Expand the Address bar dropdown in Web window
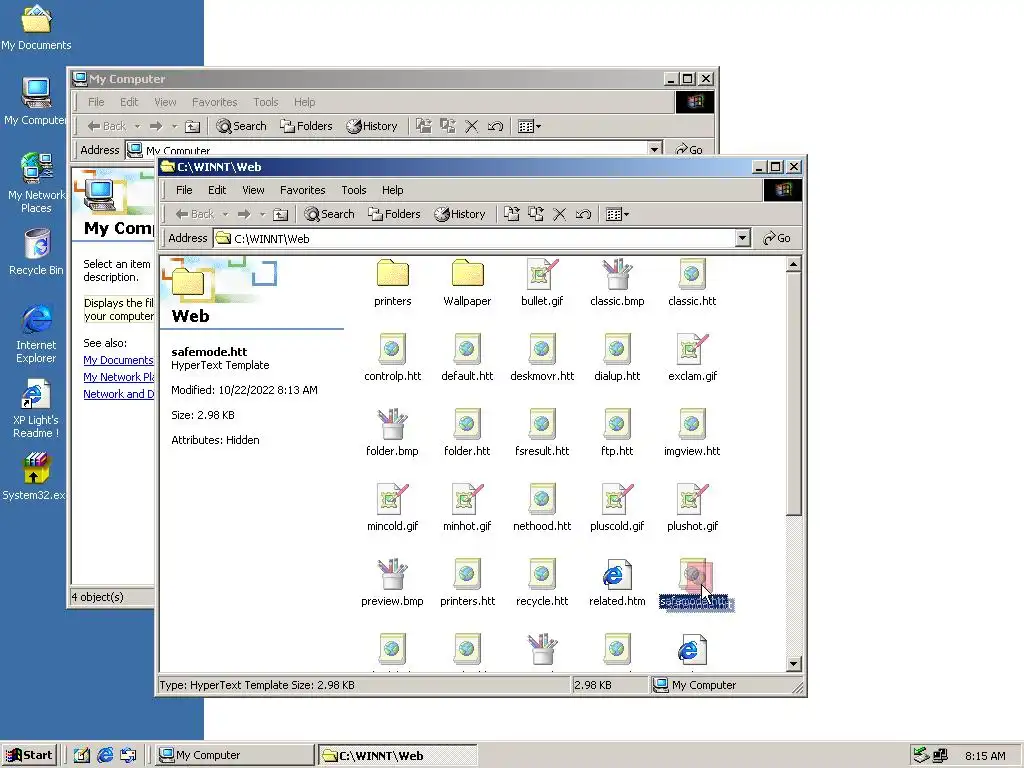The height and width of the screenshot is (768, 1024). (743, 238)
